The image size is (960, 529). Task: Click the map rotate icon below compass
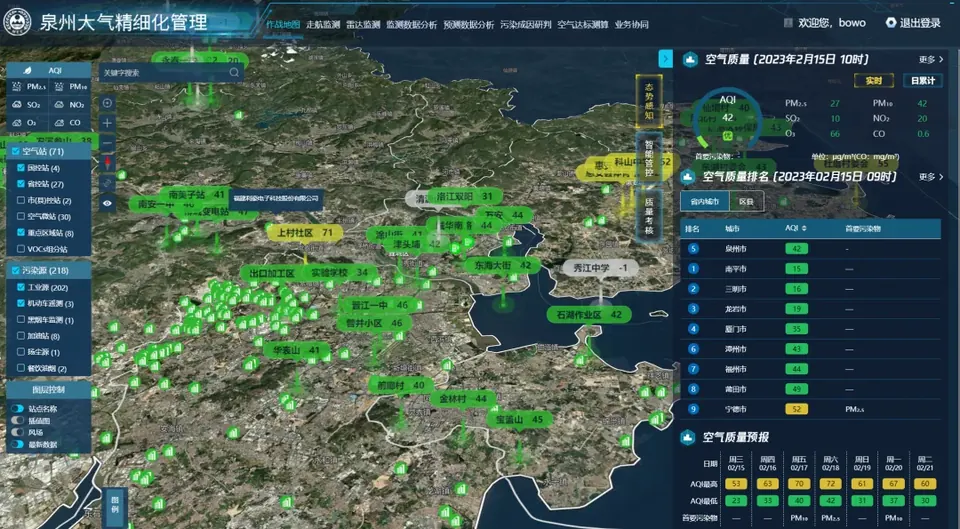pos(108,183)
